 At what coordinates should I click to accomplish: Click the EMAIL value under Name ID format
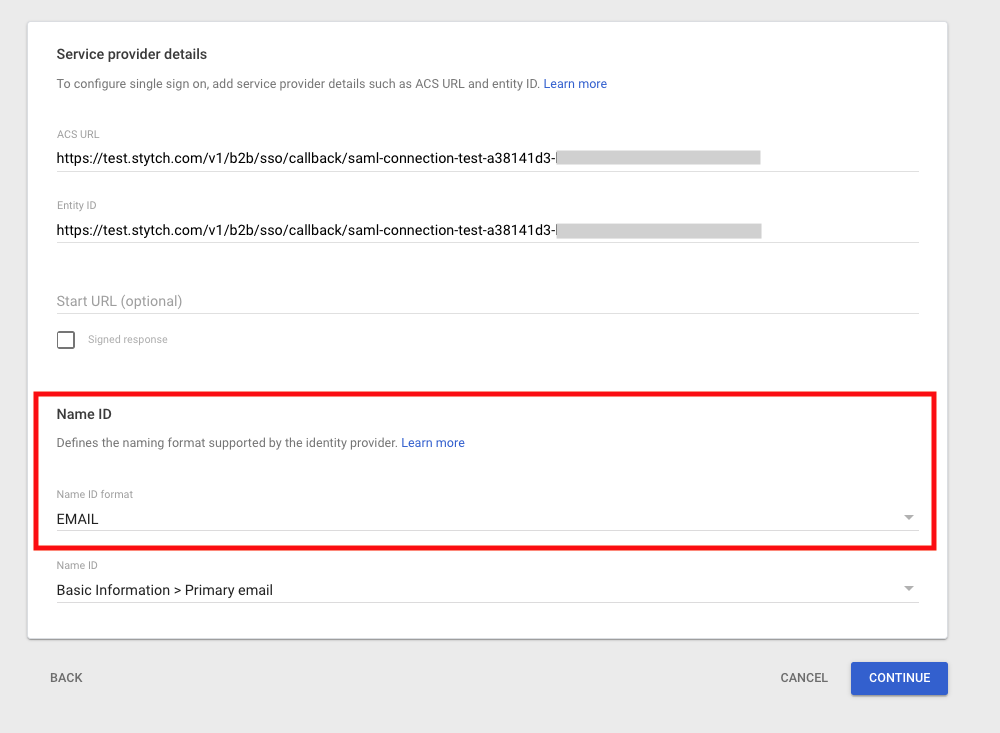coord(77,518)
